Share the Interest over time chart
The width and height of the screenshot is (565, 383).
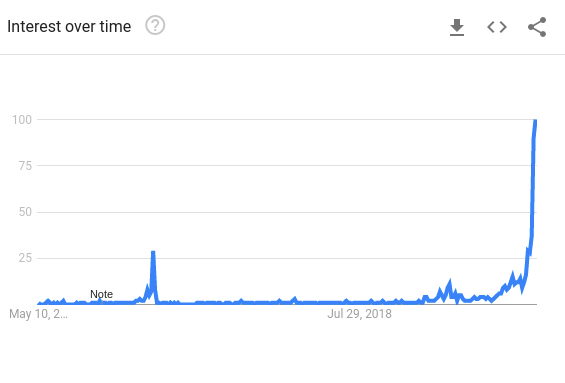(x=537, y=27)
